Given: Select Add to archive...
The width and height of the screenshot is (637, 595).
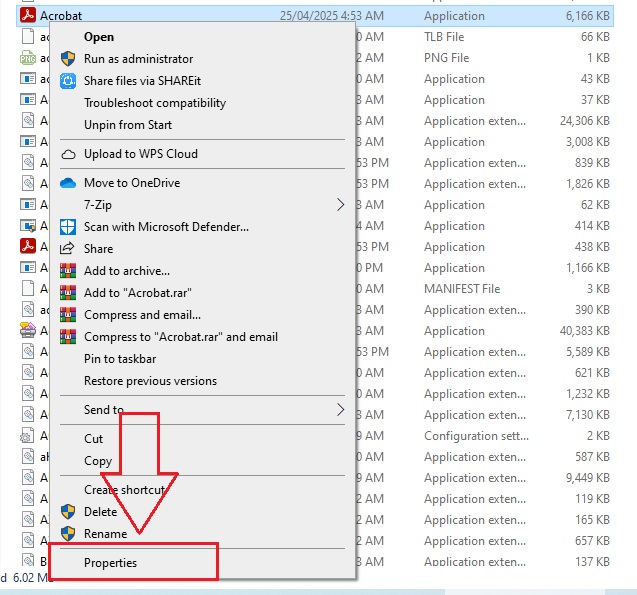Looking at the screenshot, I should coord(127,271).
